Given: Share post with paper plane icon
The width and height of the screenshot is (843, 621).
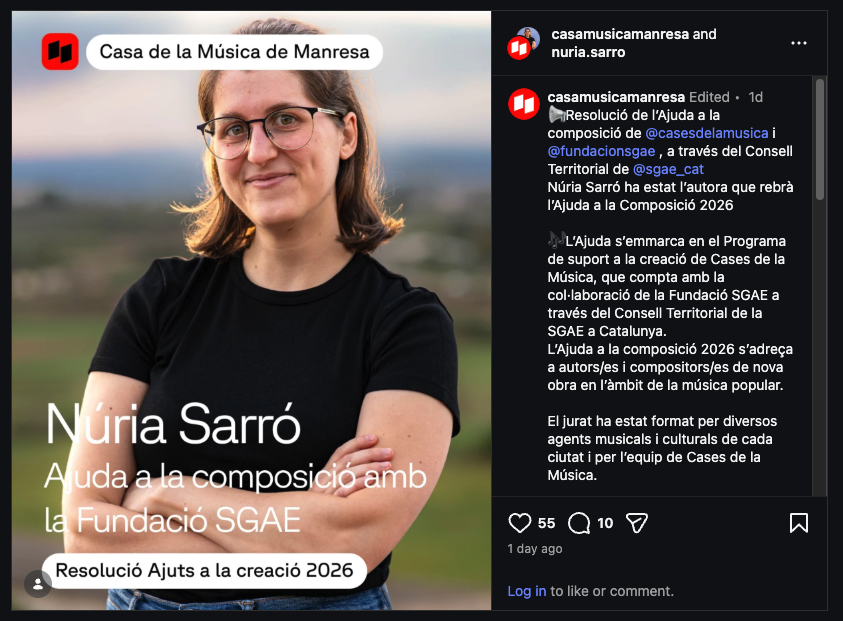Looking at the screenshot, I should coord(637,523).
